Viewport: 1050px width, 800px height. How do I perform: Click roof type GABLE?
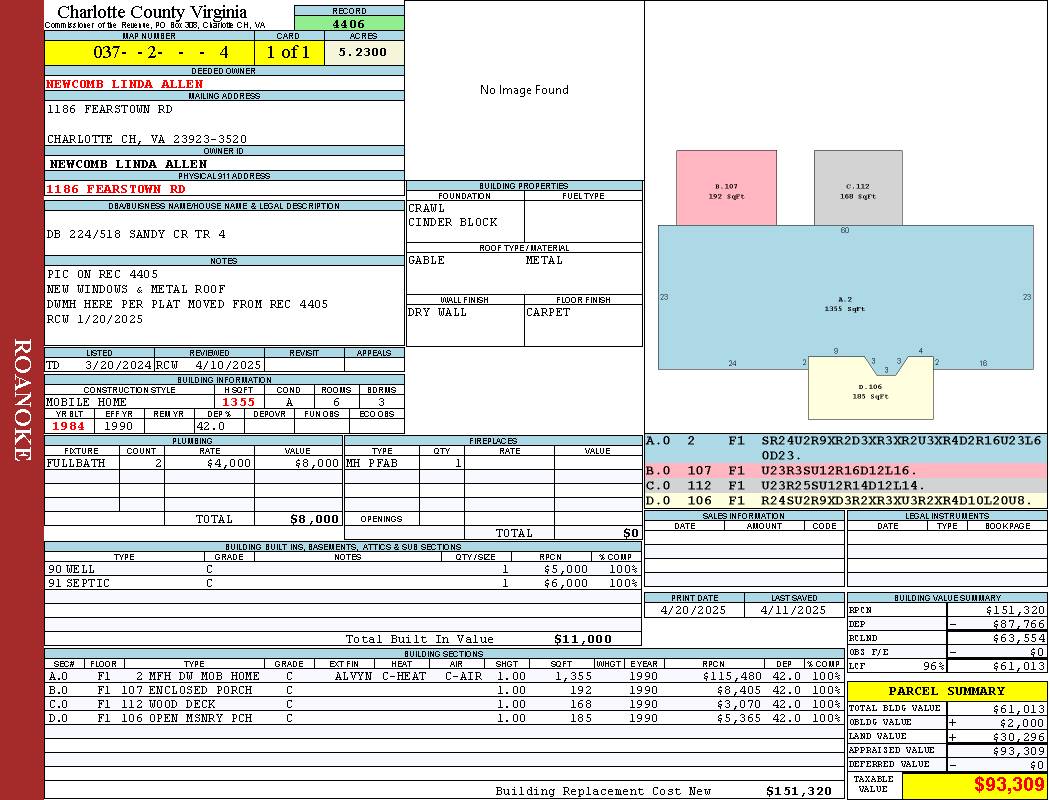[x=427, y=260]
